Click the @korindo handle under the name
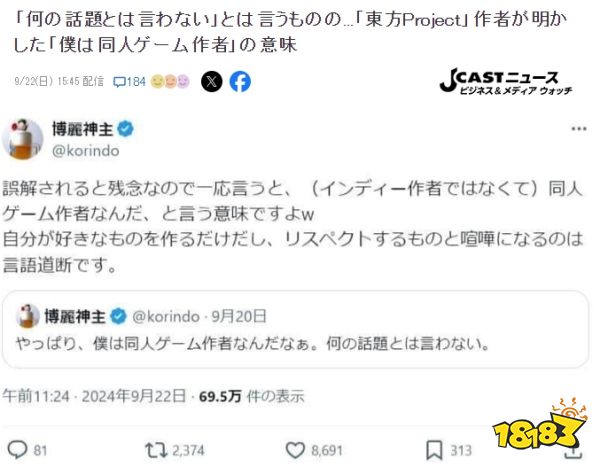The width and height of the screenshot is (600, 466). (85, 151)
